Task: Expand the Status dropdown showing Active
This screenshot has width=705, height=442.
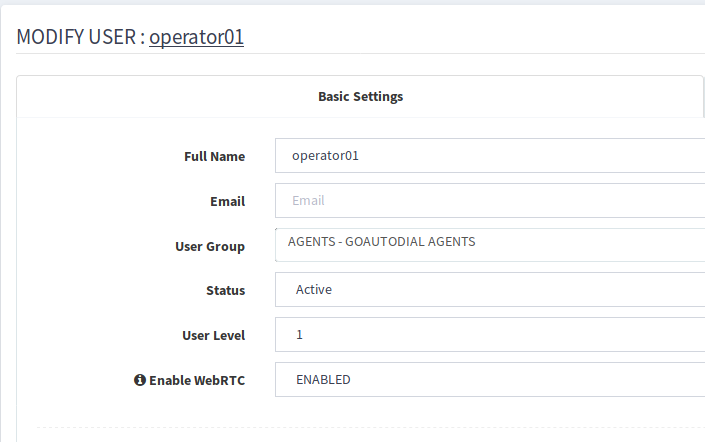Action: point(490,290)
